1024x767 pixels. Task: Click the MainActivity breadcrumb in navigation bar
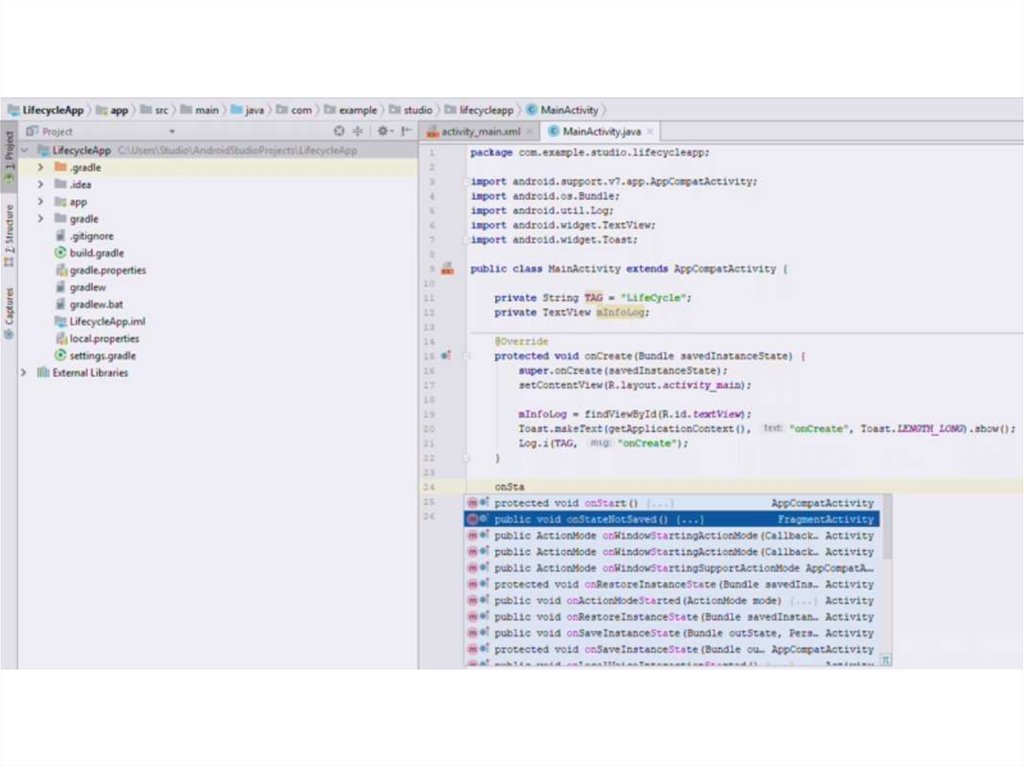567,110
